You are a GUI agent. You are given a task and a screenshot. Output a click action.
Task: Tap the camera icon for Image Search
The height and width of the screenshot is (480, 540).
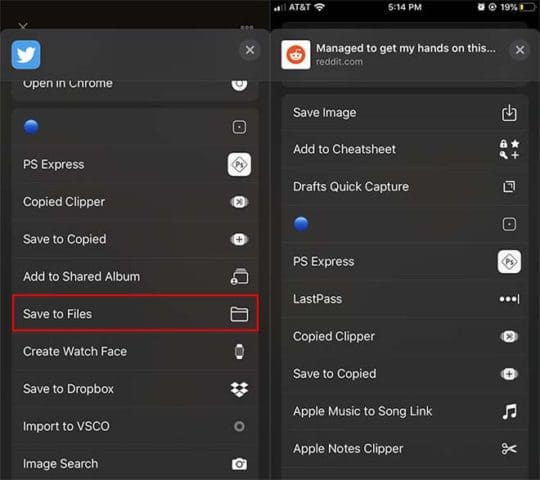coord(239,464)
